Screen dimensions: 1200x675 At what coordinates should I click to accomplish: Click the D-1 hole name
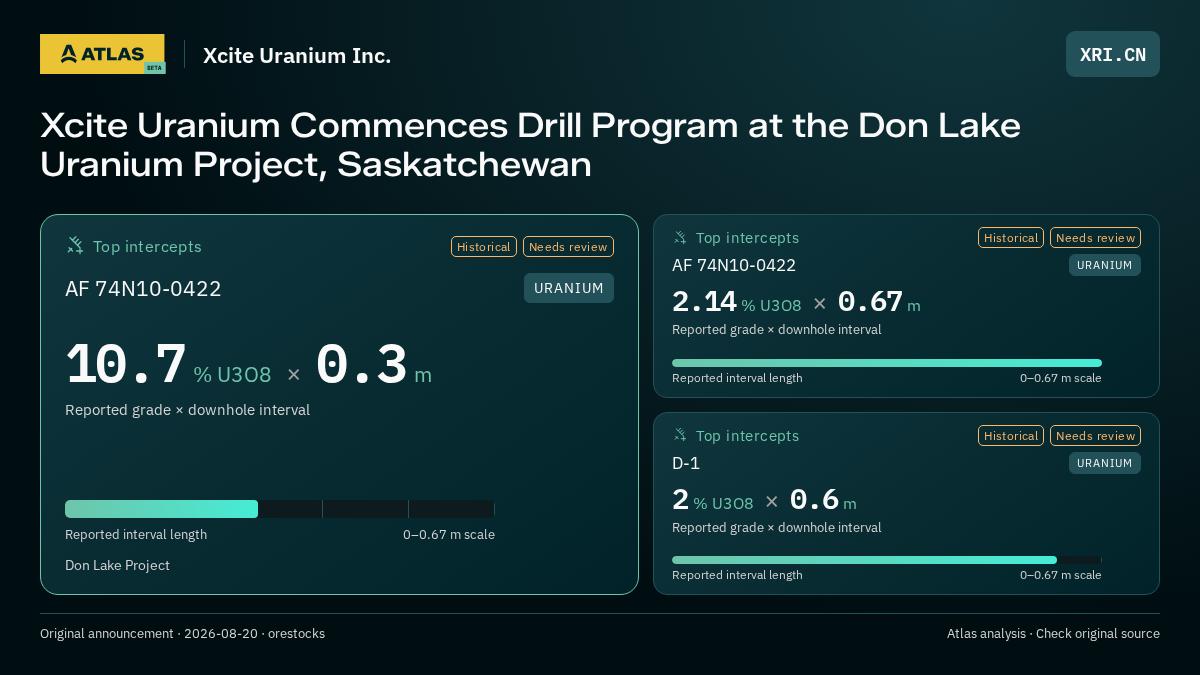coord(686,463)
